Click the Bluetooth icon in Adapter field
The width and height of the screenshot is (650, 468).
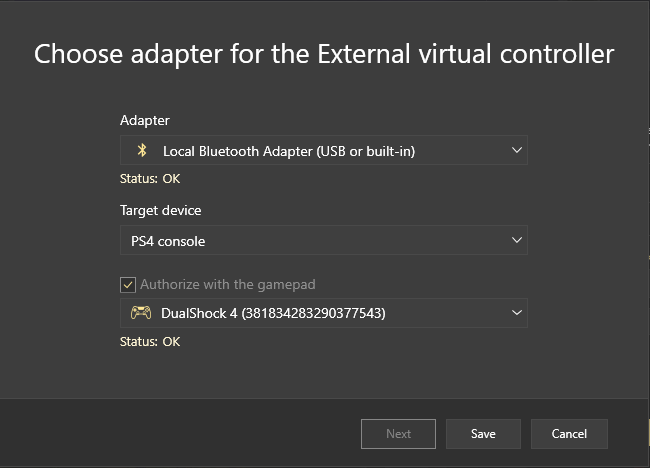pos(142,151)
